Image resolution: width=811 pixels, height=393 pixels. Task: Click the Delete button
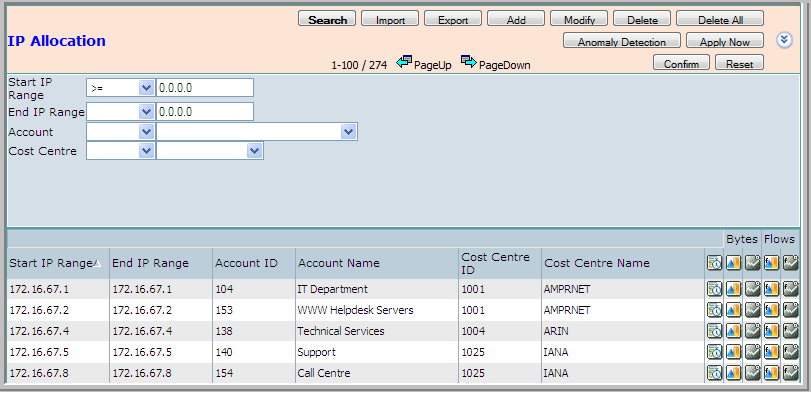642,19
